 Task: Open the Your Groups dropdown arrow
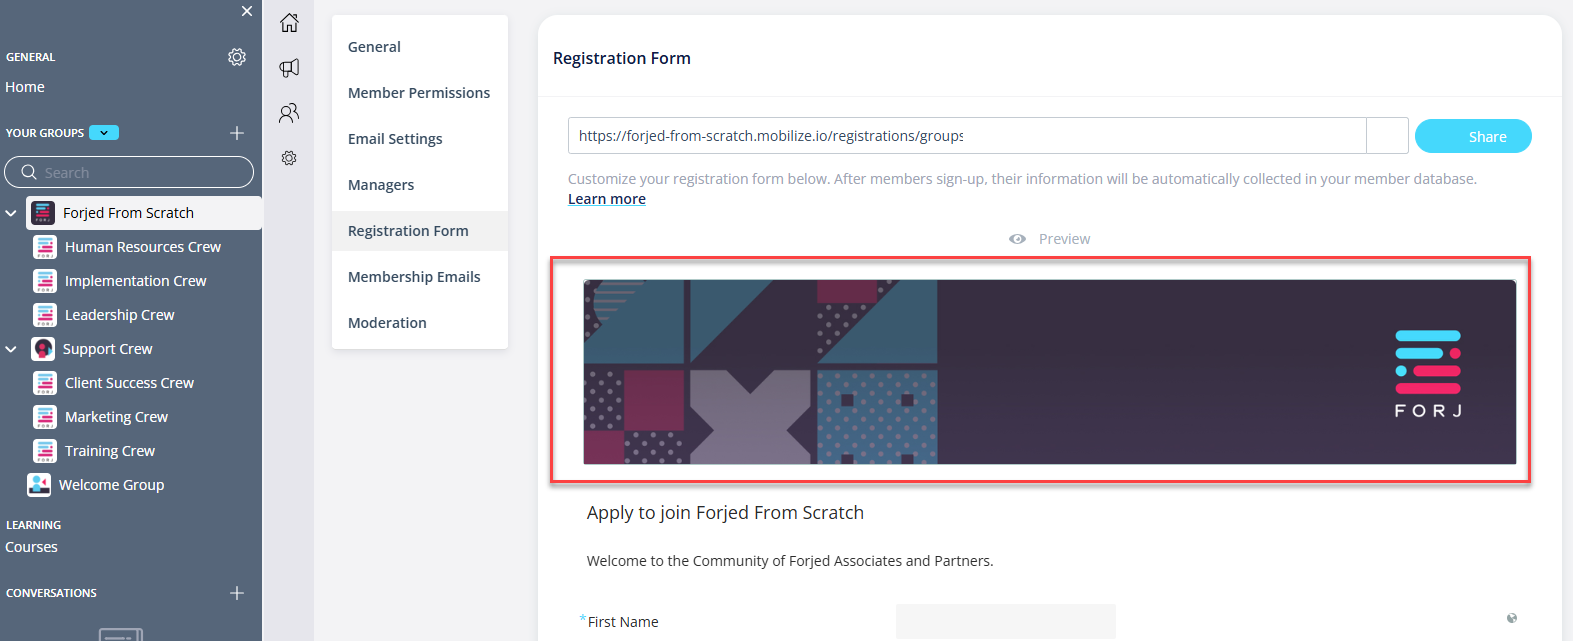(104, 132)
